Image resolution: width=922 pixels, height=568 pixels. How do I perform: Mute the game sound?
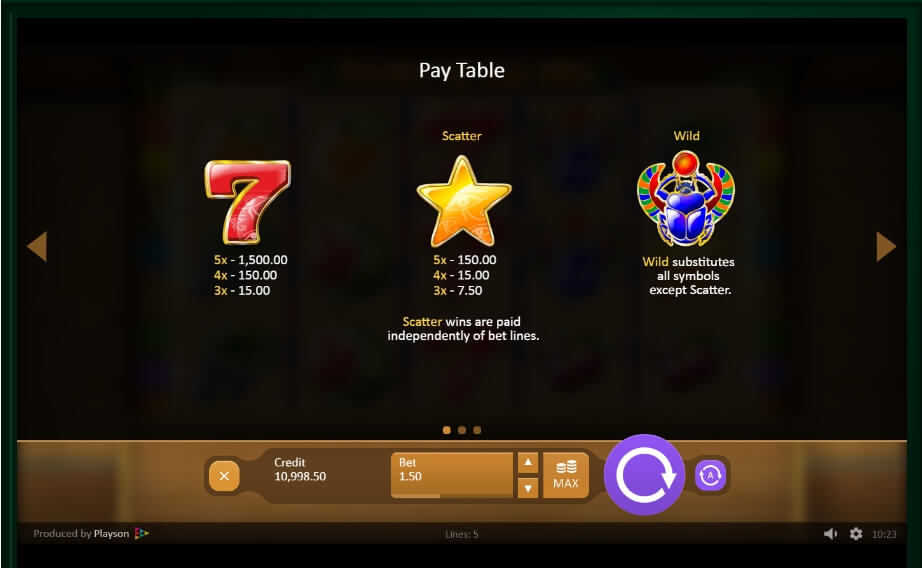pos(830,534)
